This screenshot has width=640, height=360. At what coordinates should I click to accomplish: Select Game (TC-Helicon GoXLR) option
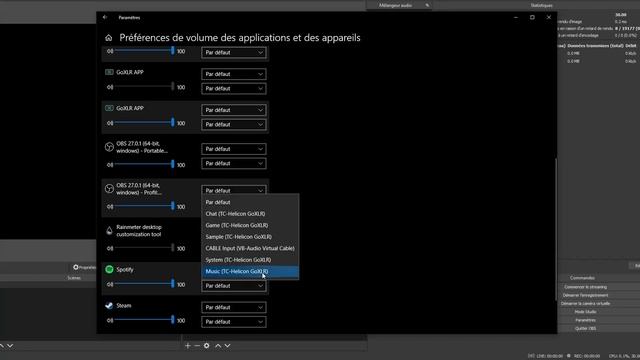pos(250,225)
